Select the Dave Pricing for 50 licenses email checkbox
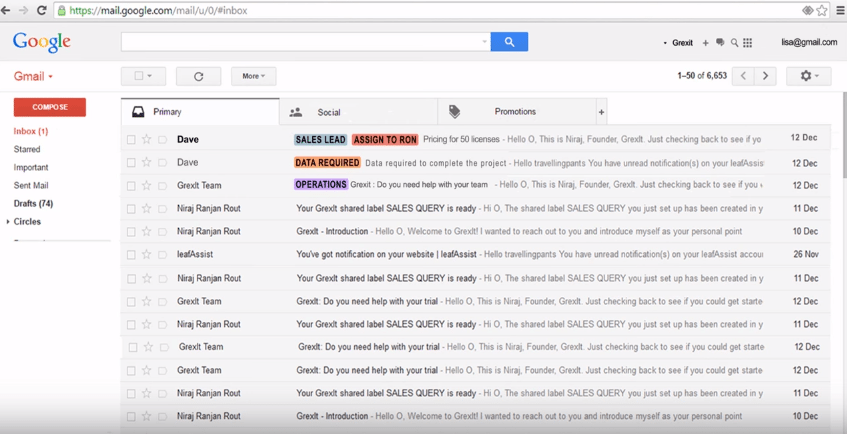 (x=131, y=140)
